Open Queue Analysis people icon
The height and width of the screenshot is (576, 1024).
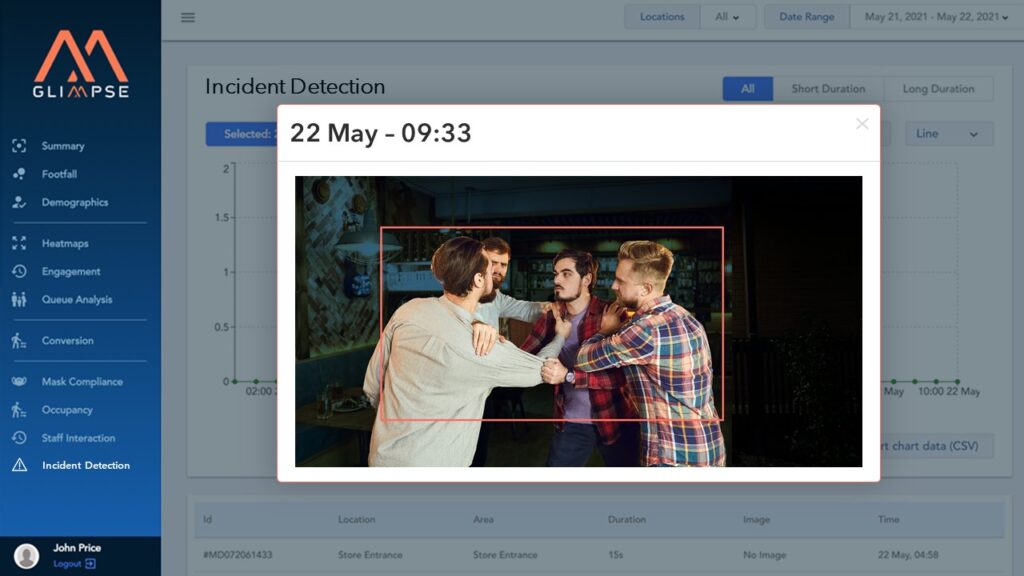[x=19, y=299]
